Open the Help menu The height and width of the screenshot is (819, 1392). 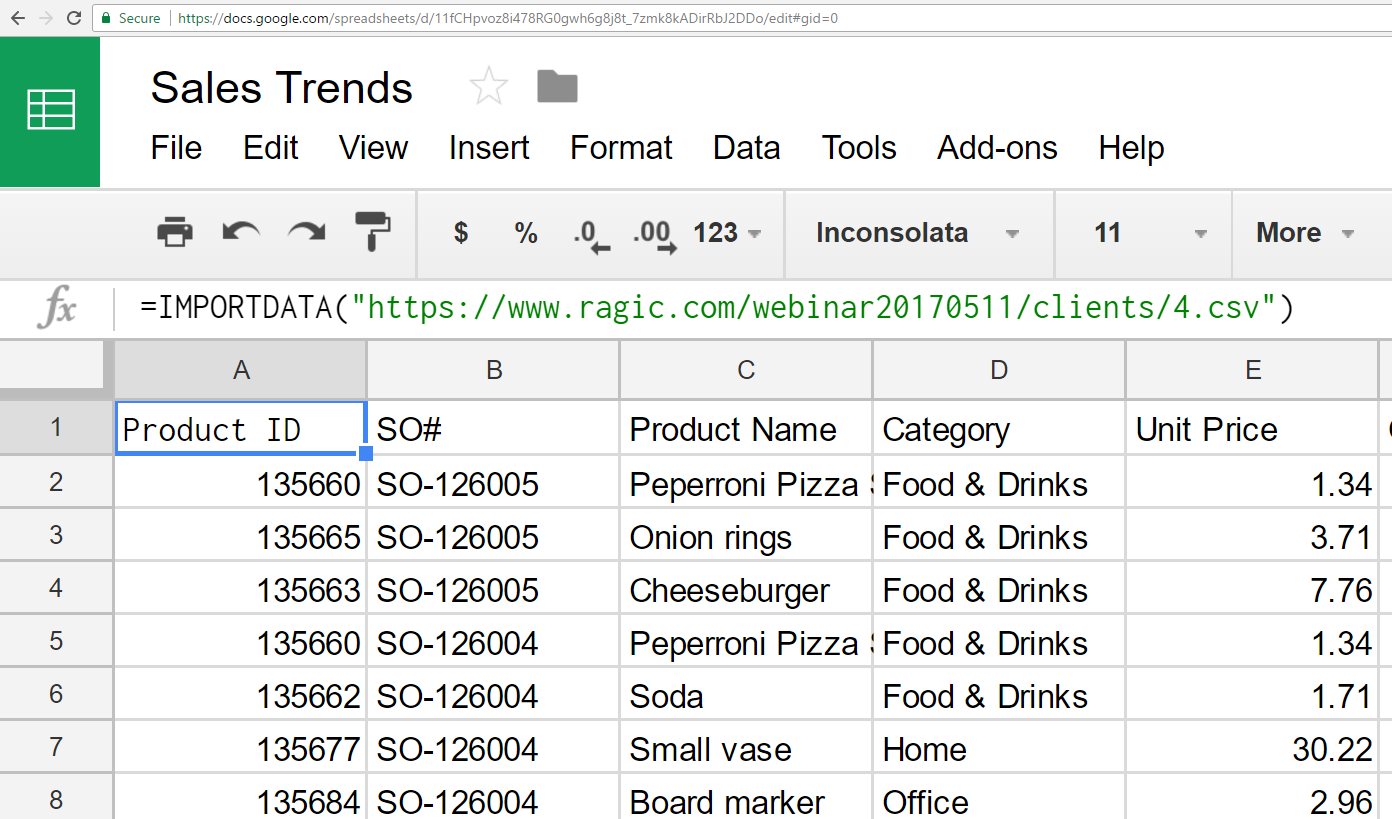point(1131,148)
